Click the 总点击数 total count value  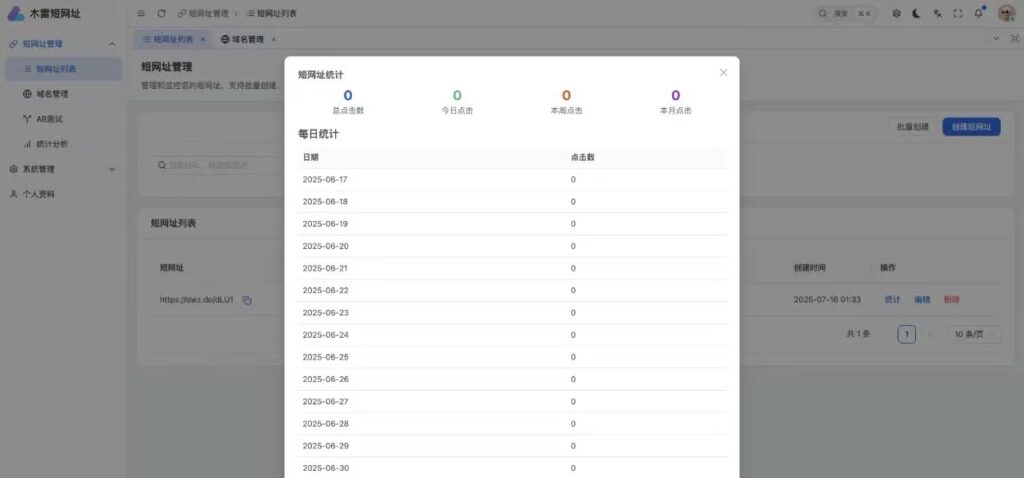pyautogui.click(x=347, y=96)
